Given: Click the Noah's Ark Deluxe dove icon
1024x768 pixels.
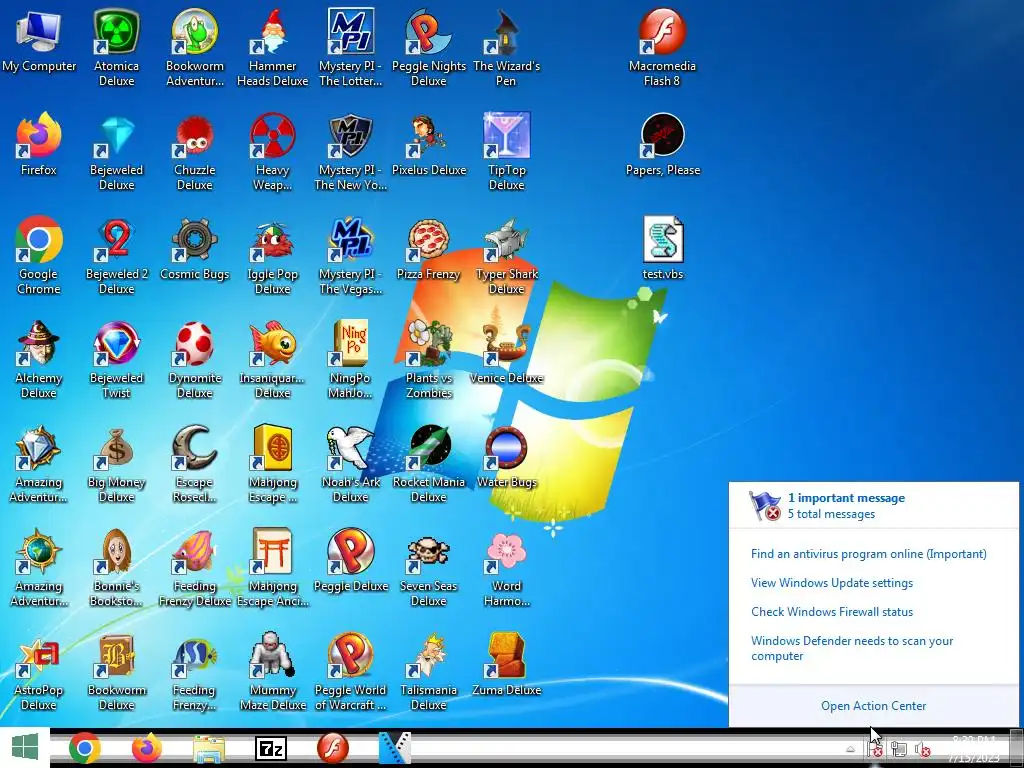Looking at the screenshot, I should (351, 447).
